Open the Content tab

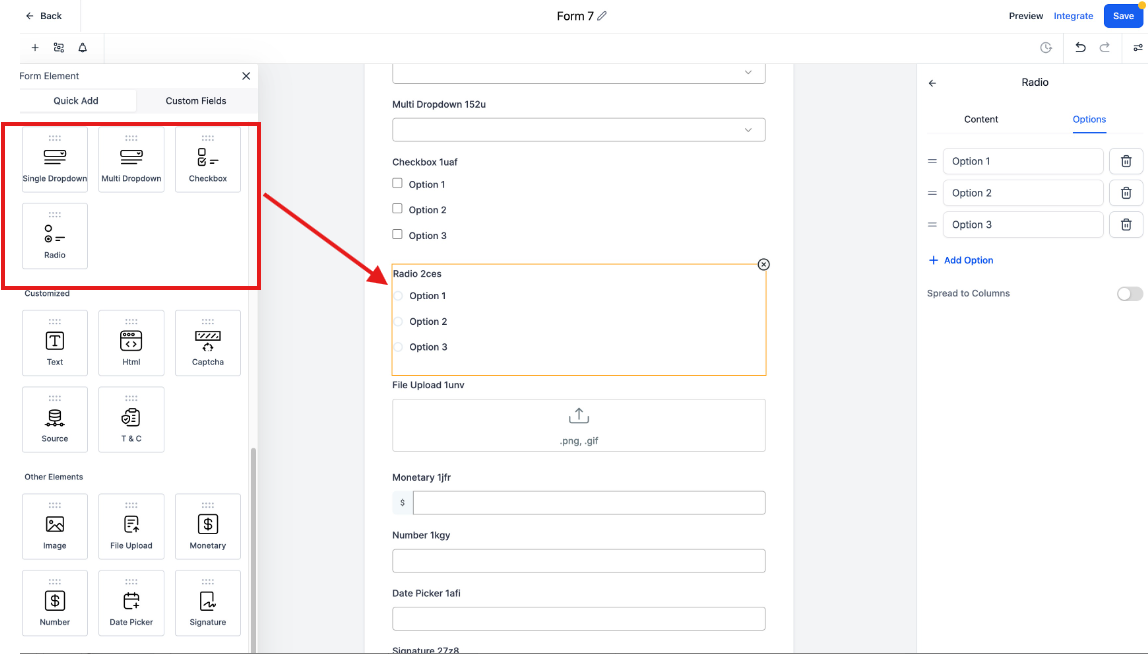981,119
